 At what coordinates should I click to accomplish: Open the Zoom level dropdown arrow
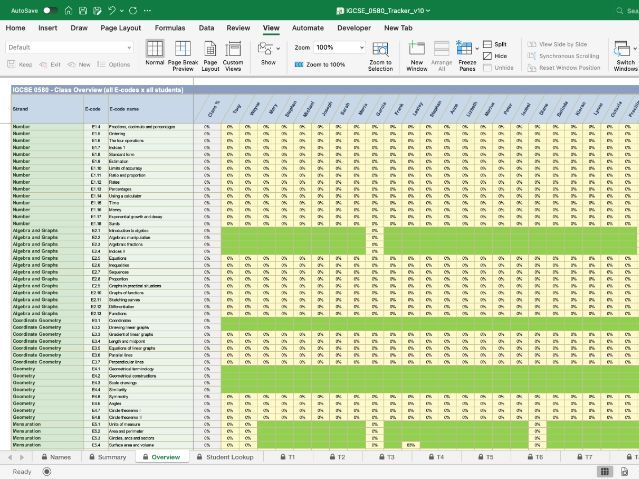(x=361, y=48)
